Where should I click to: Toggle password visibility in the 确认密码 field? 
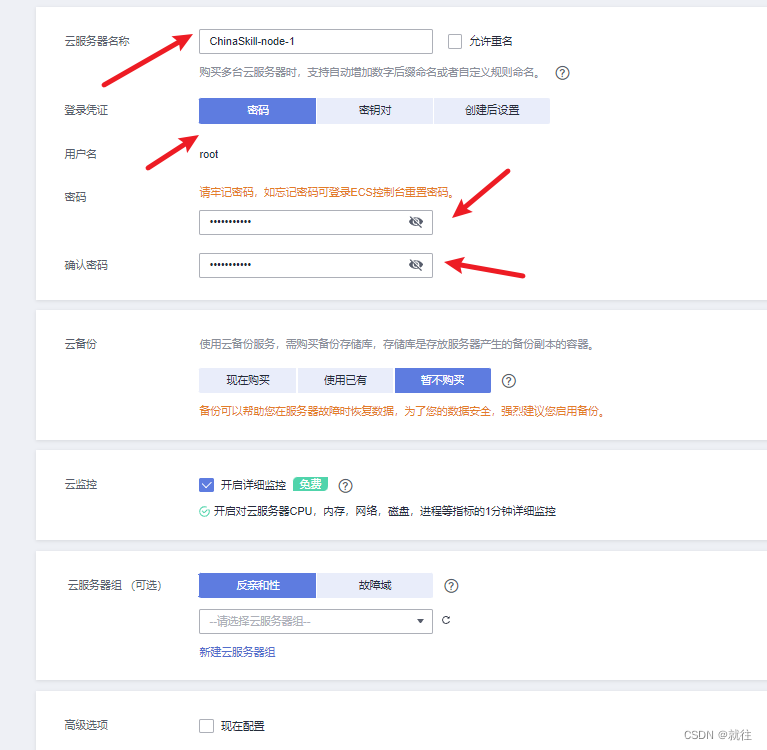tap(416, 265)
